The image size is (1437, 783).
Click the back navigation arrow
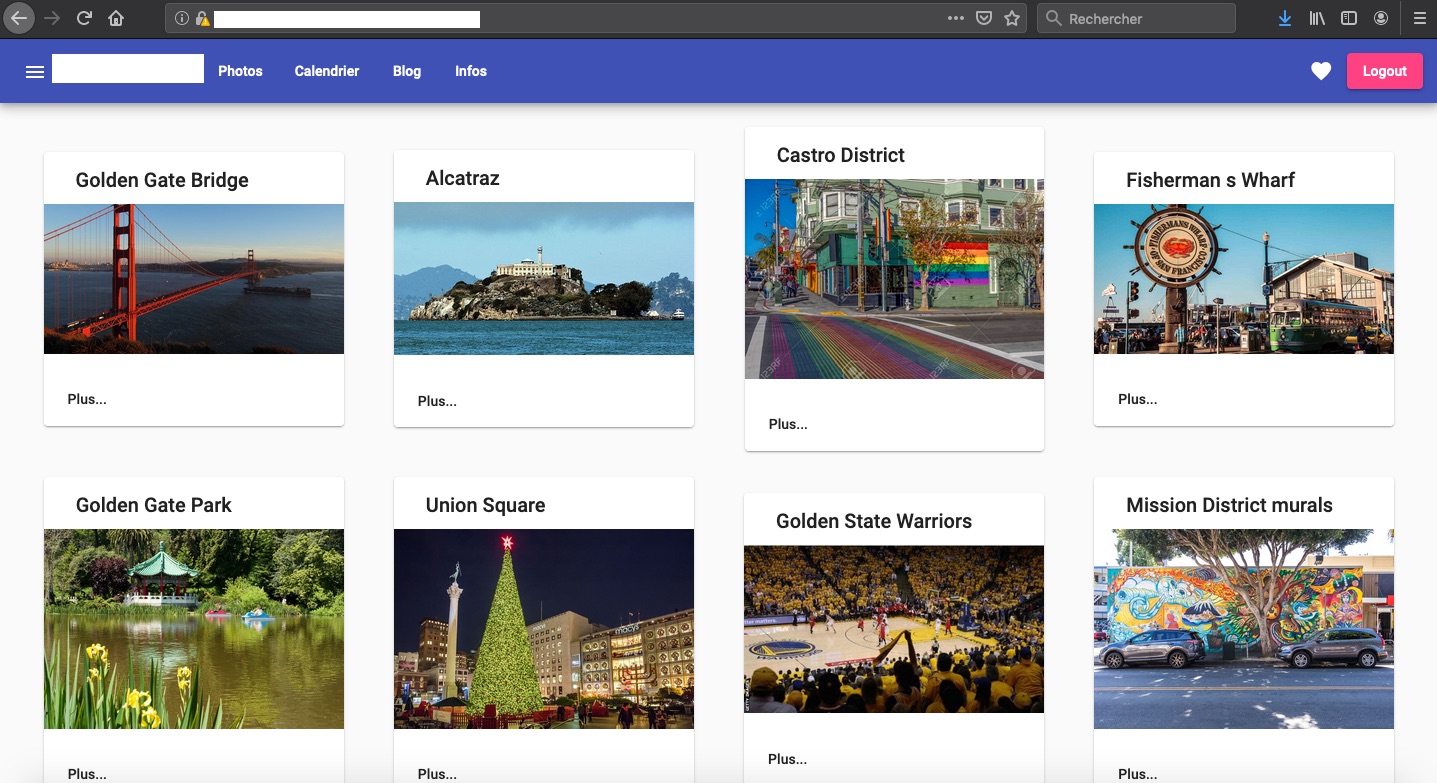[x=18, y=17]
